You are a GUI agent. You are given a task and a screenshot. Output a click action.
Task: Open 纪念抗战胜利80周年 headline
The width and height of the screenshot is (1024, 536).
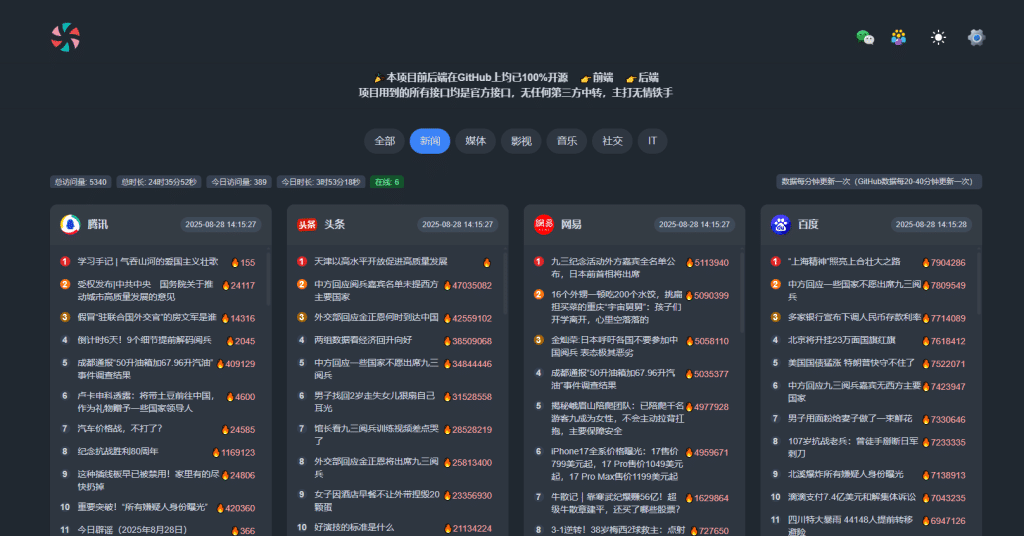click(118, 451)
